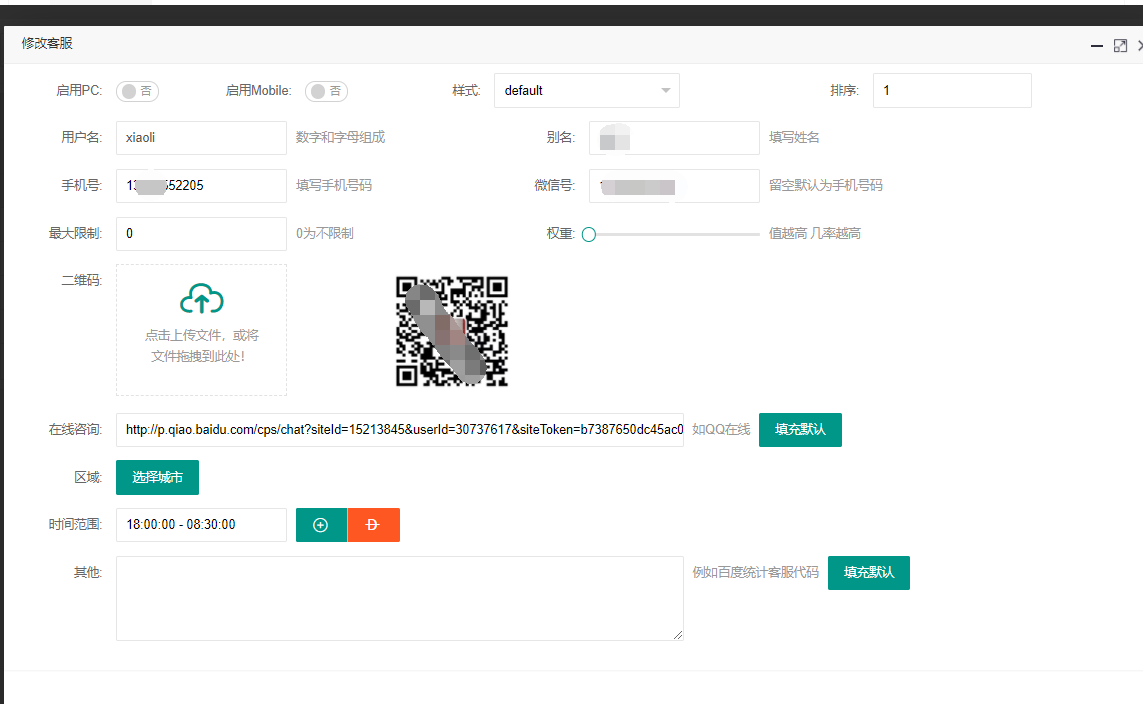Toggle the 启用PC switch

137,91
